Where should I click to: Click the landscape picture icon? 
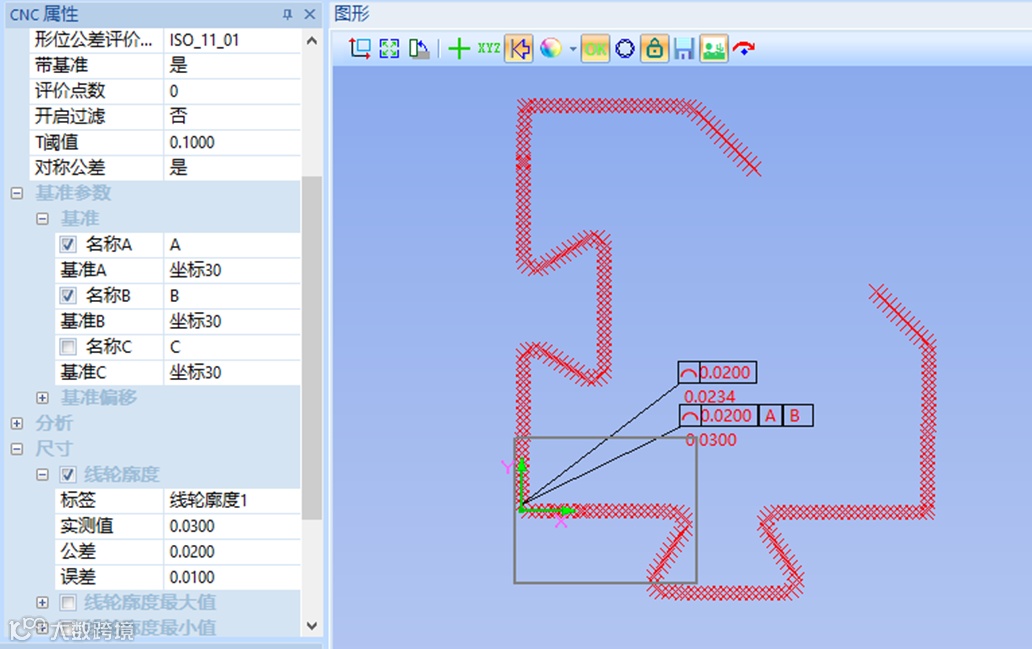pos(714,48)
